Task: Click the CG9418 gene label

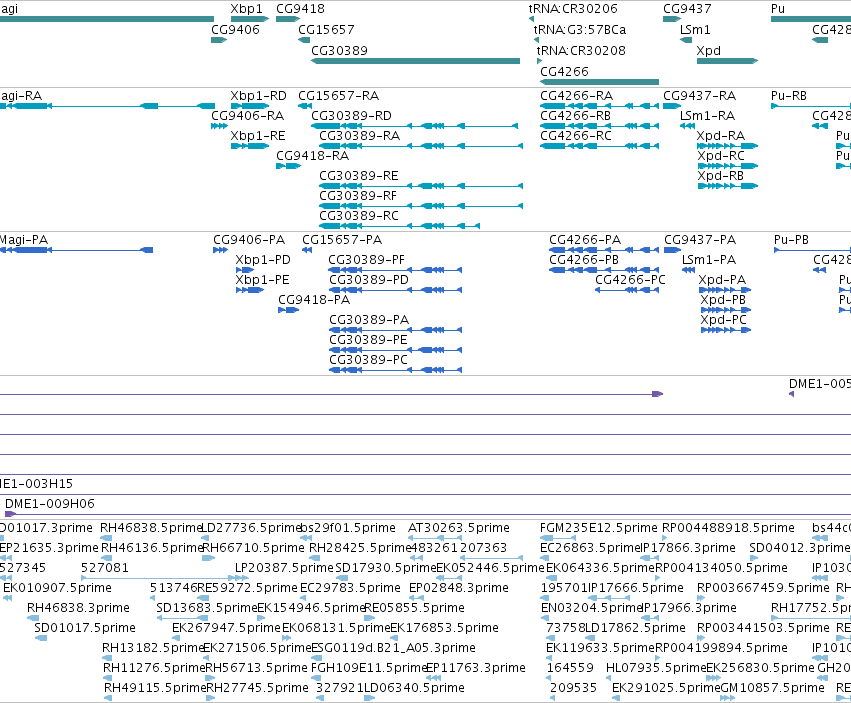Action: (300, 9)
